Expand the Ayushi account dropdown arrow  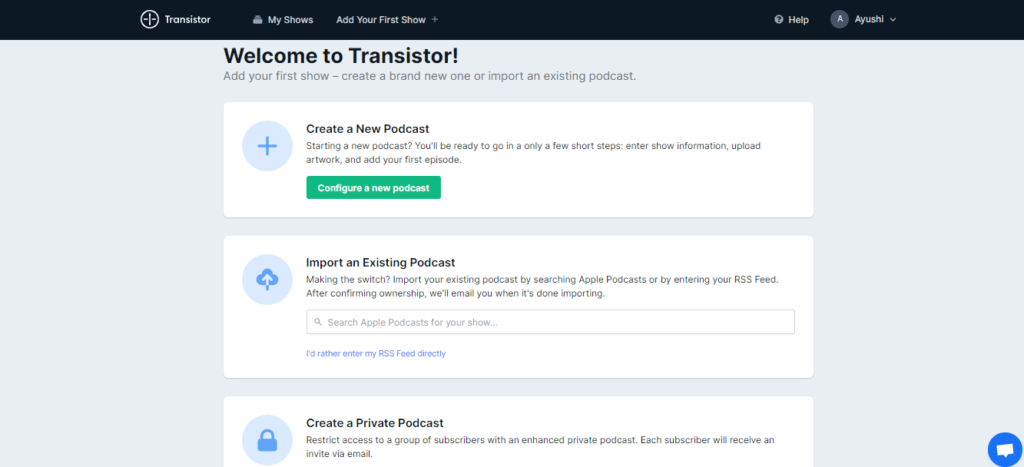[x=893, y=20]
